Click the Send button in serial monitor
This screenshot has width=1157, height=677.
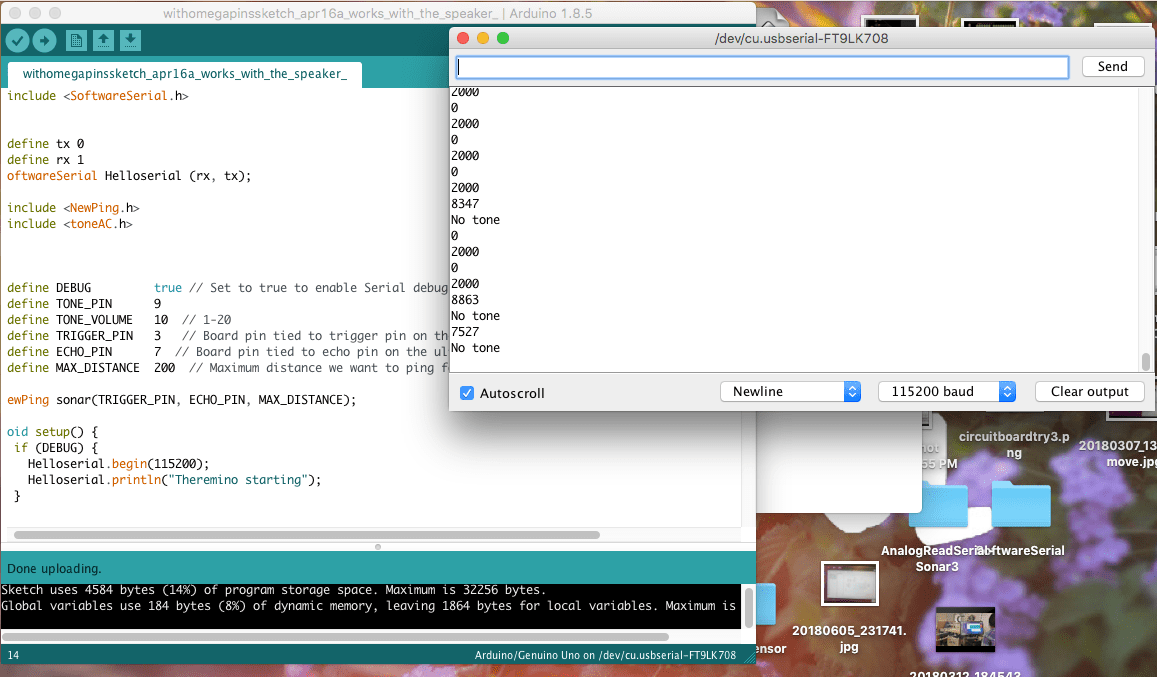1113,66
